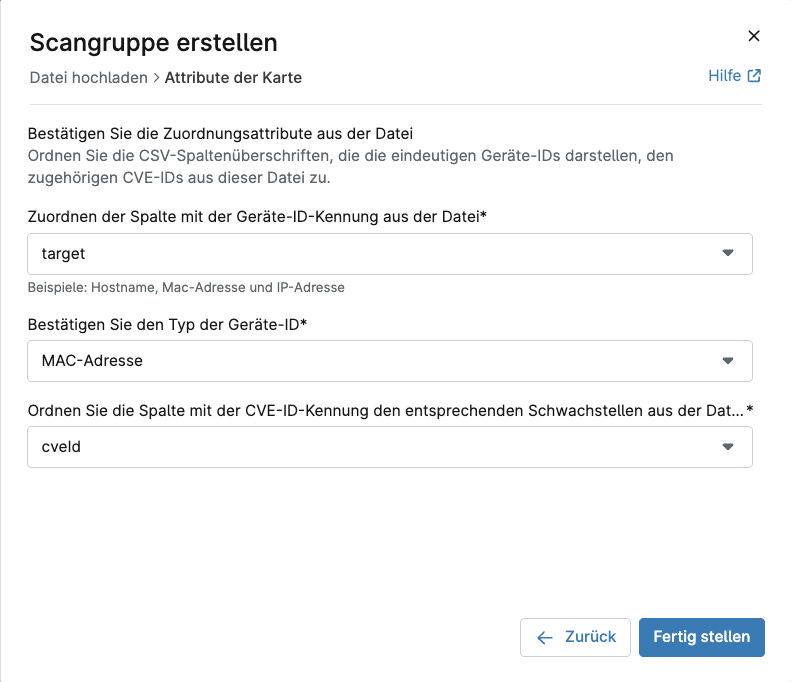Click the Zurück button
Viewport: 791px width, 682px height.
[x=575, y=637]
